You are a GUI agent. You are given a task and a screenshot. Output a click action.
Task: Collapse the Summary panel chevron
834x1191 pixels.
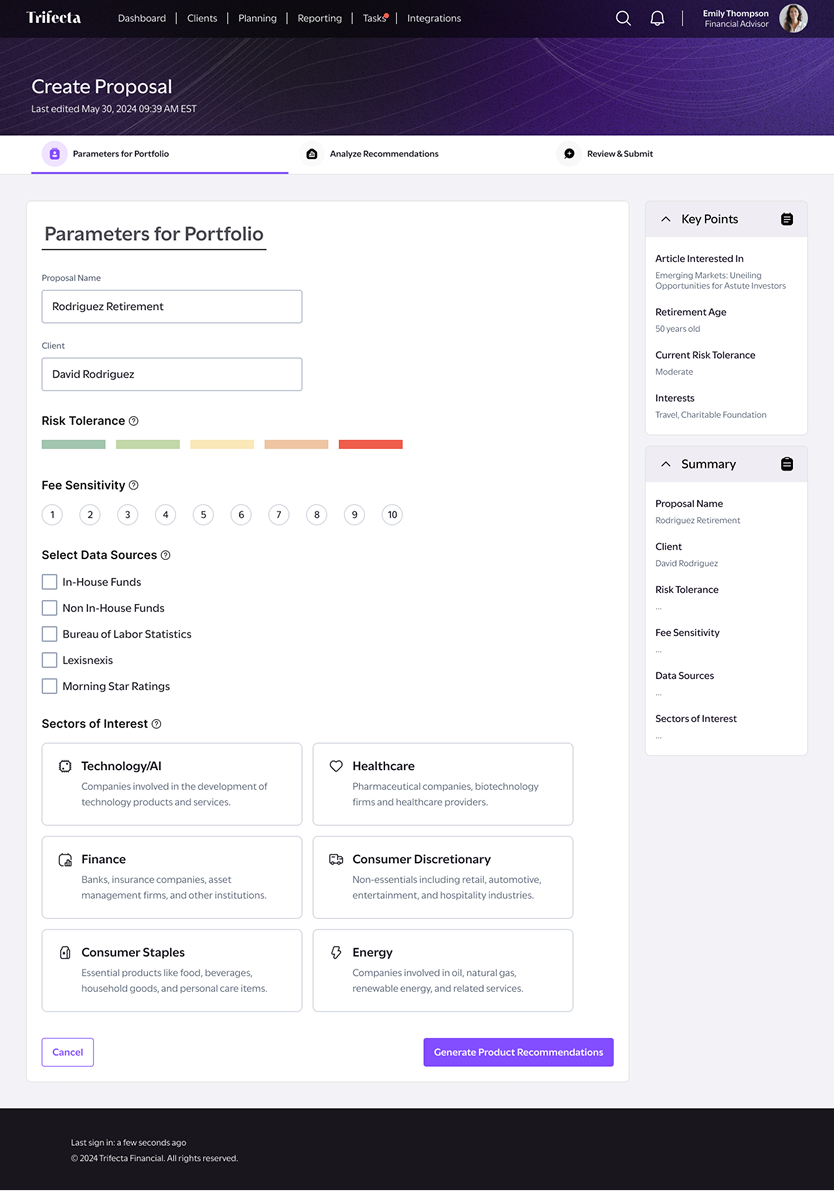click(x=666, y=464)
